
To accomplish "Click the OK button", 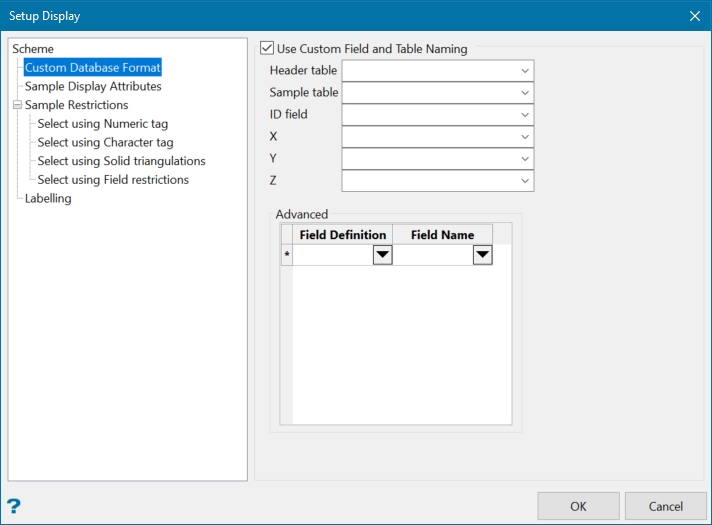I will click(x=578, y=506).
